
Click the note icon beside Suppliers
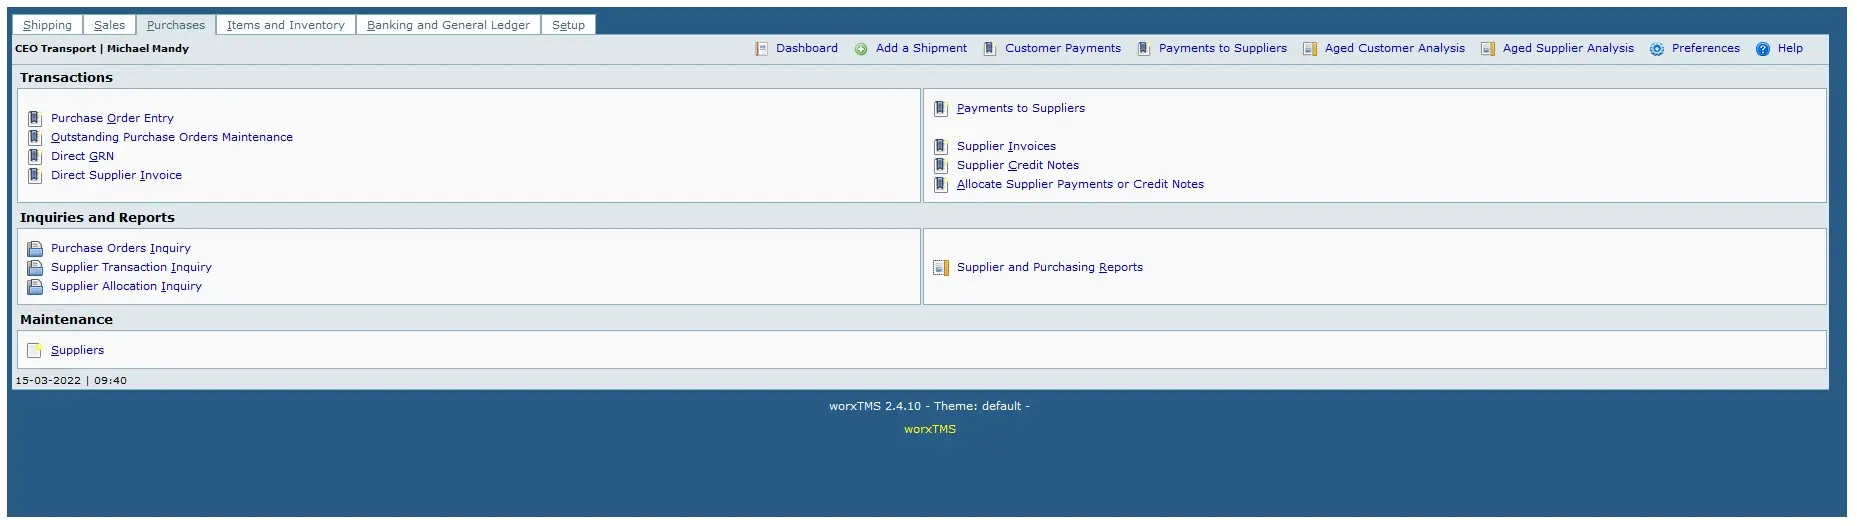click(35, 350)
